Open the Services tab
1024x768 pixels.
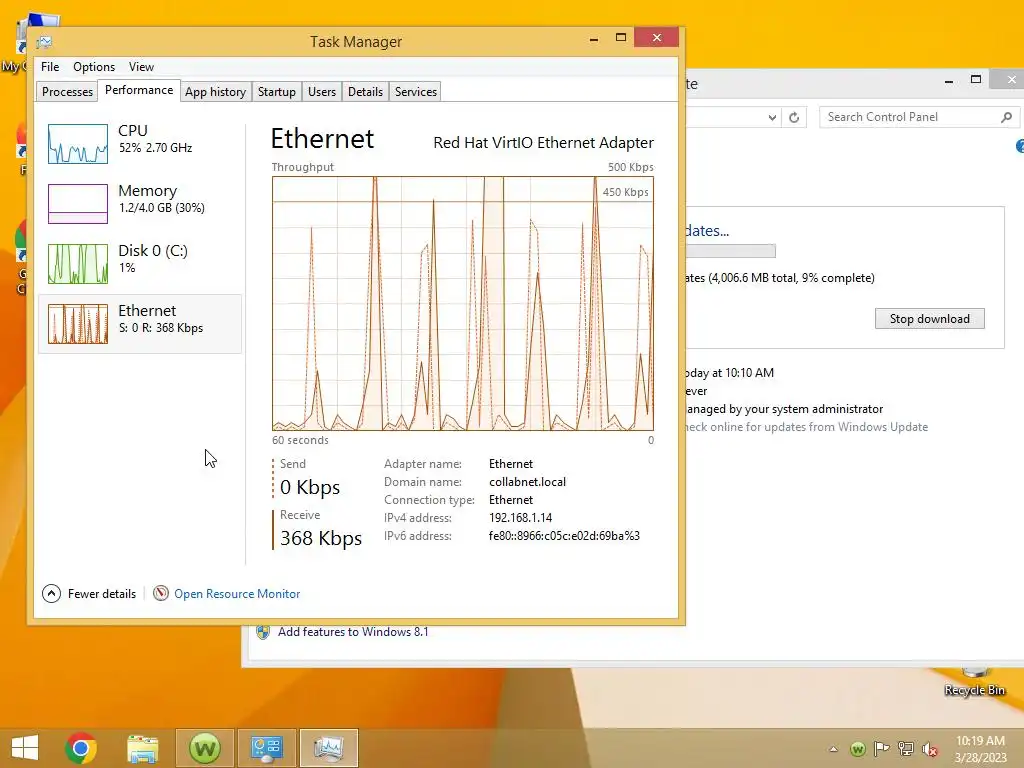[416, 91]
